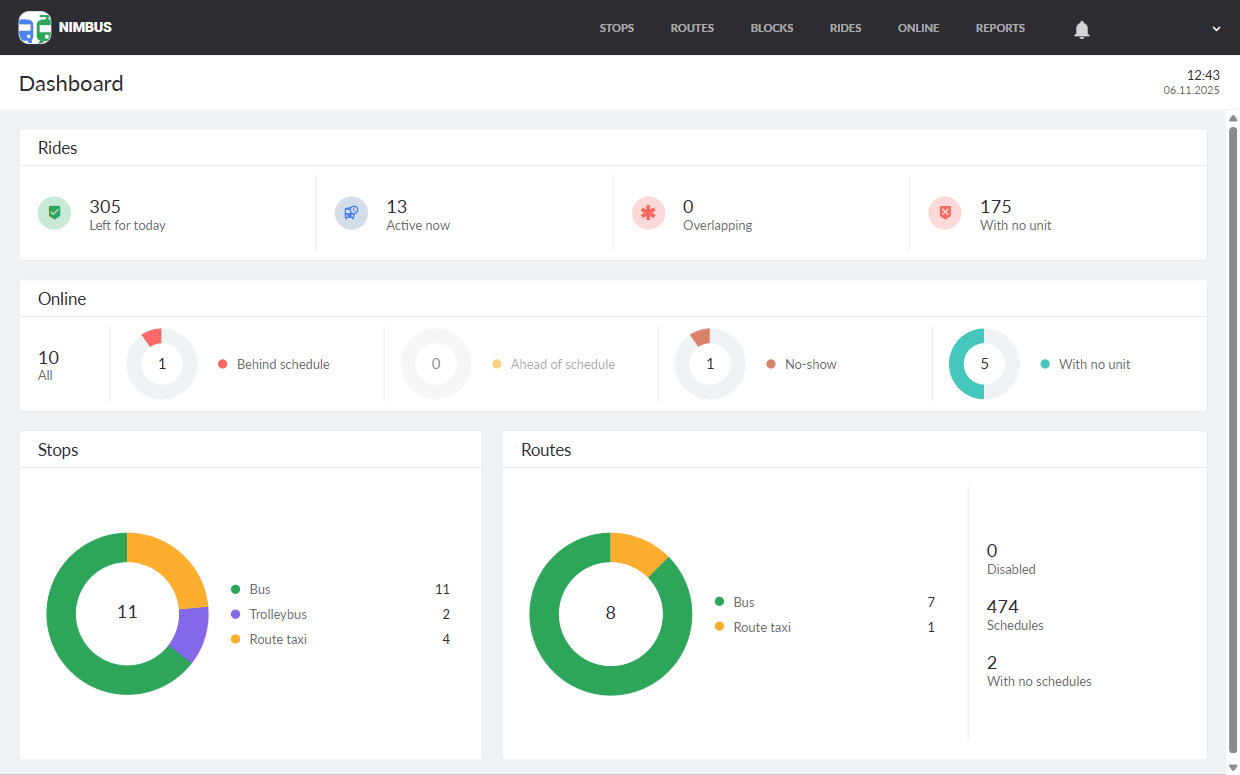Toggle the Bus legend in Stops chart

(259, 590)
